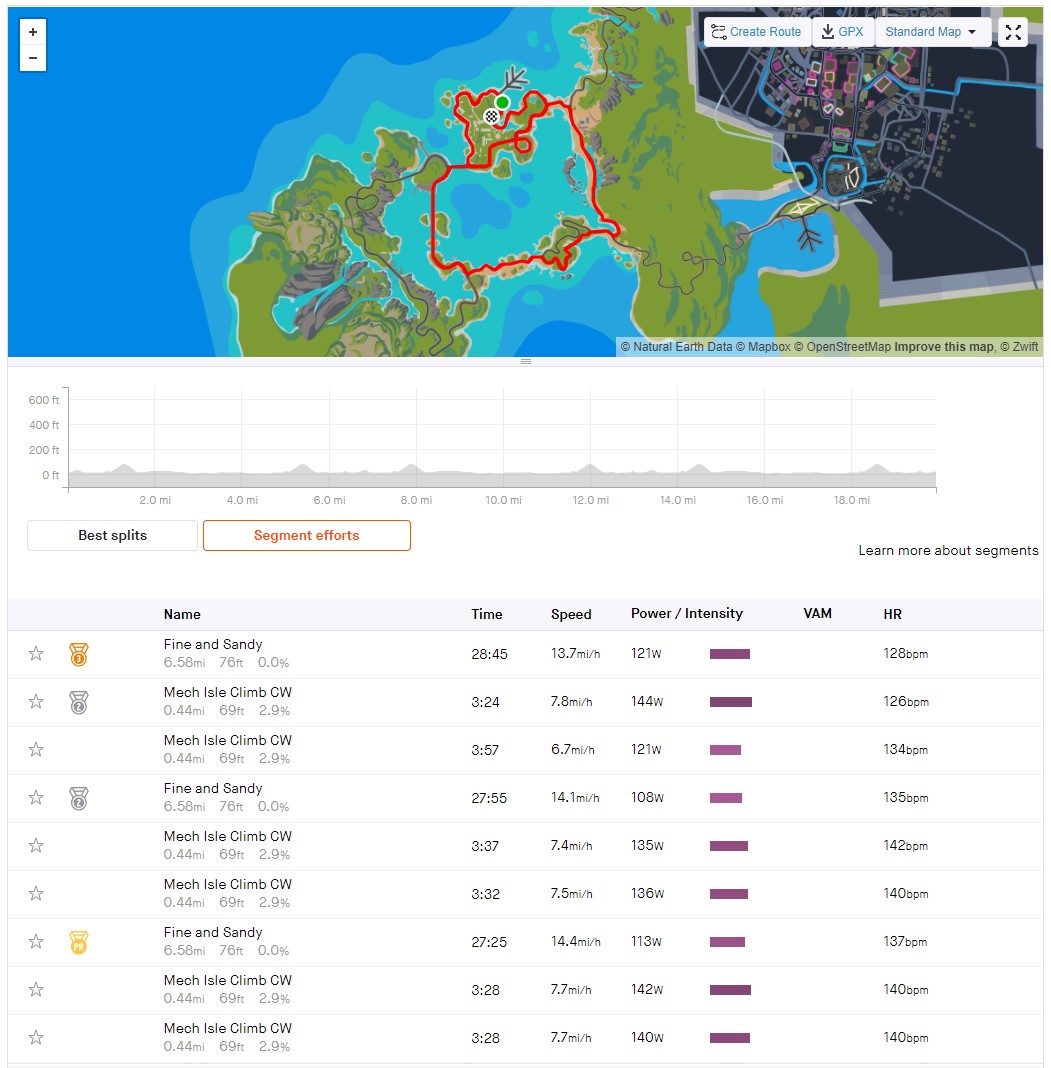
Task: Click the elevation profile chart
Action: (x=503, y=438)
